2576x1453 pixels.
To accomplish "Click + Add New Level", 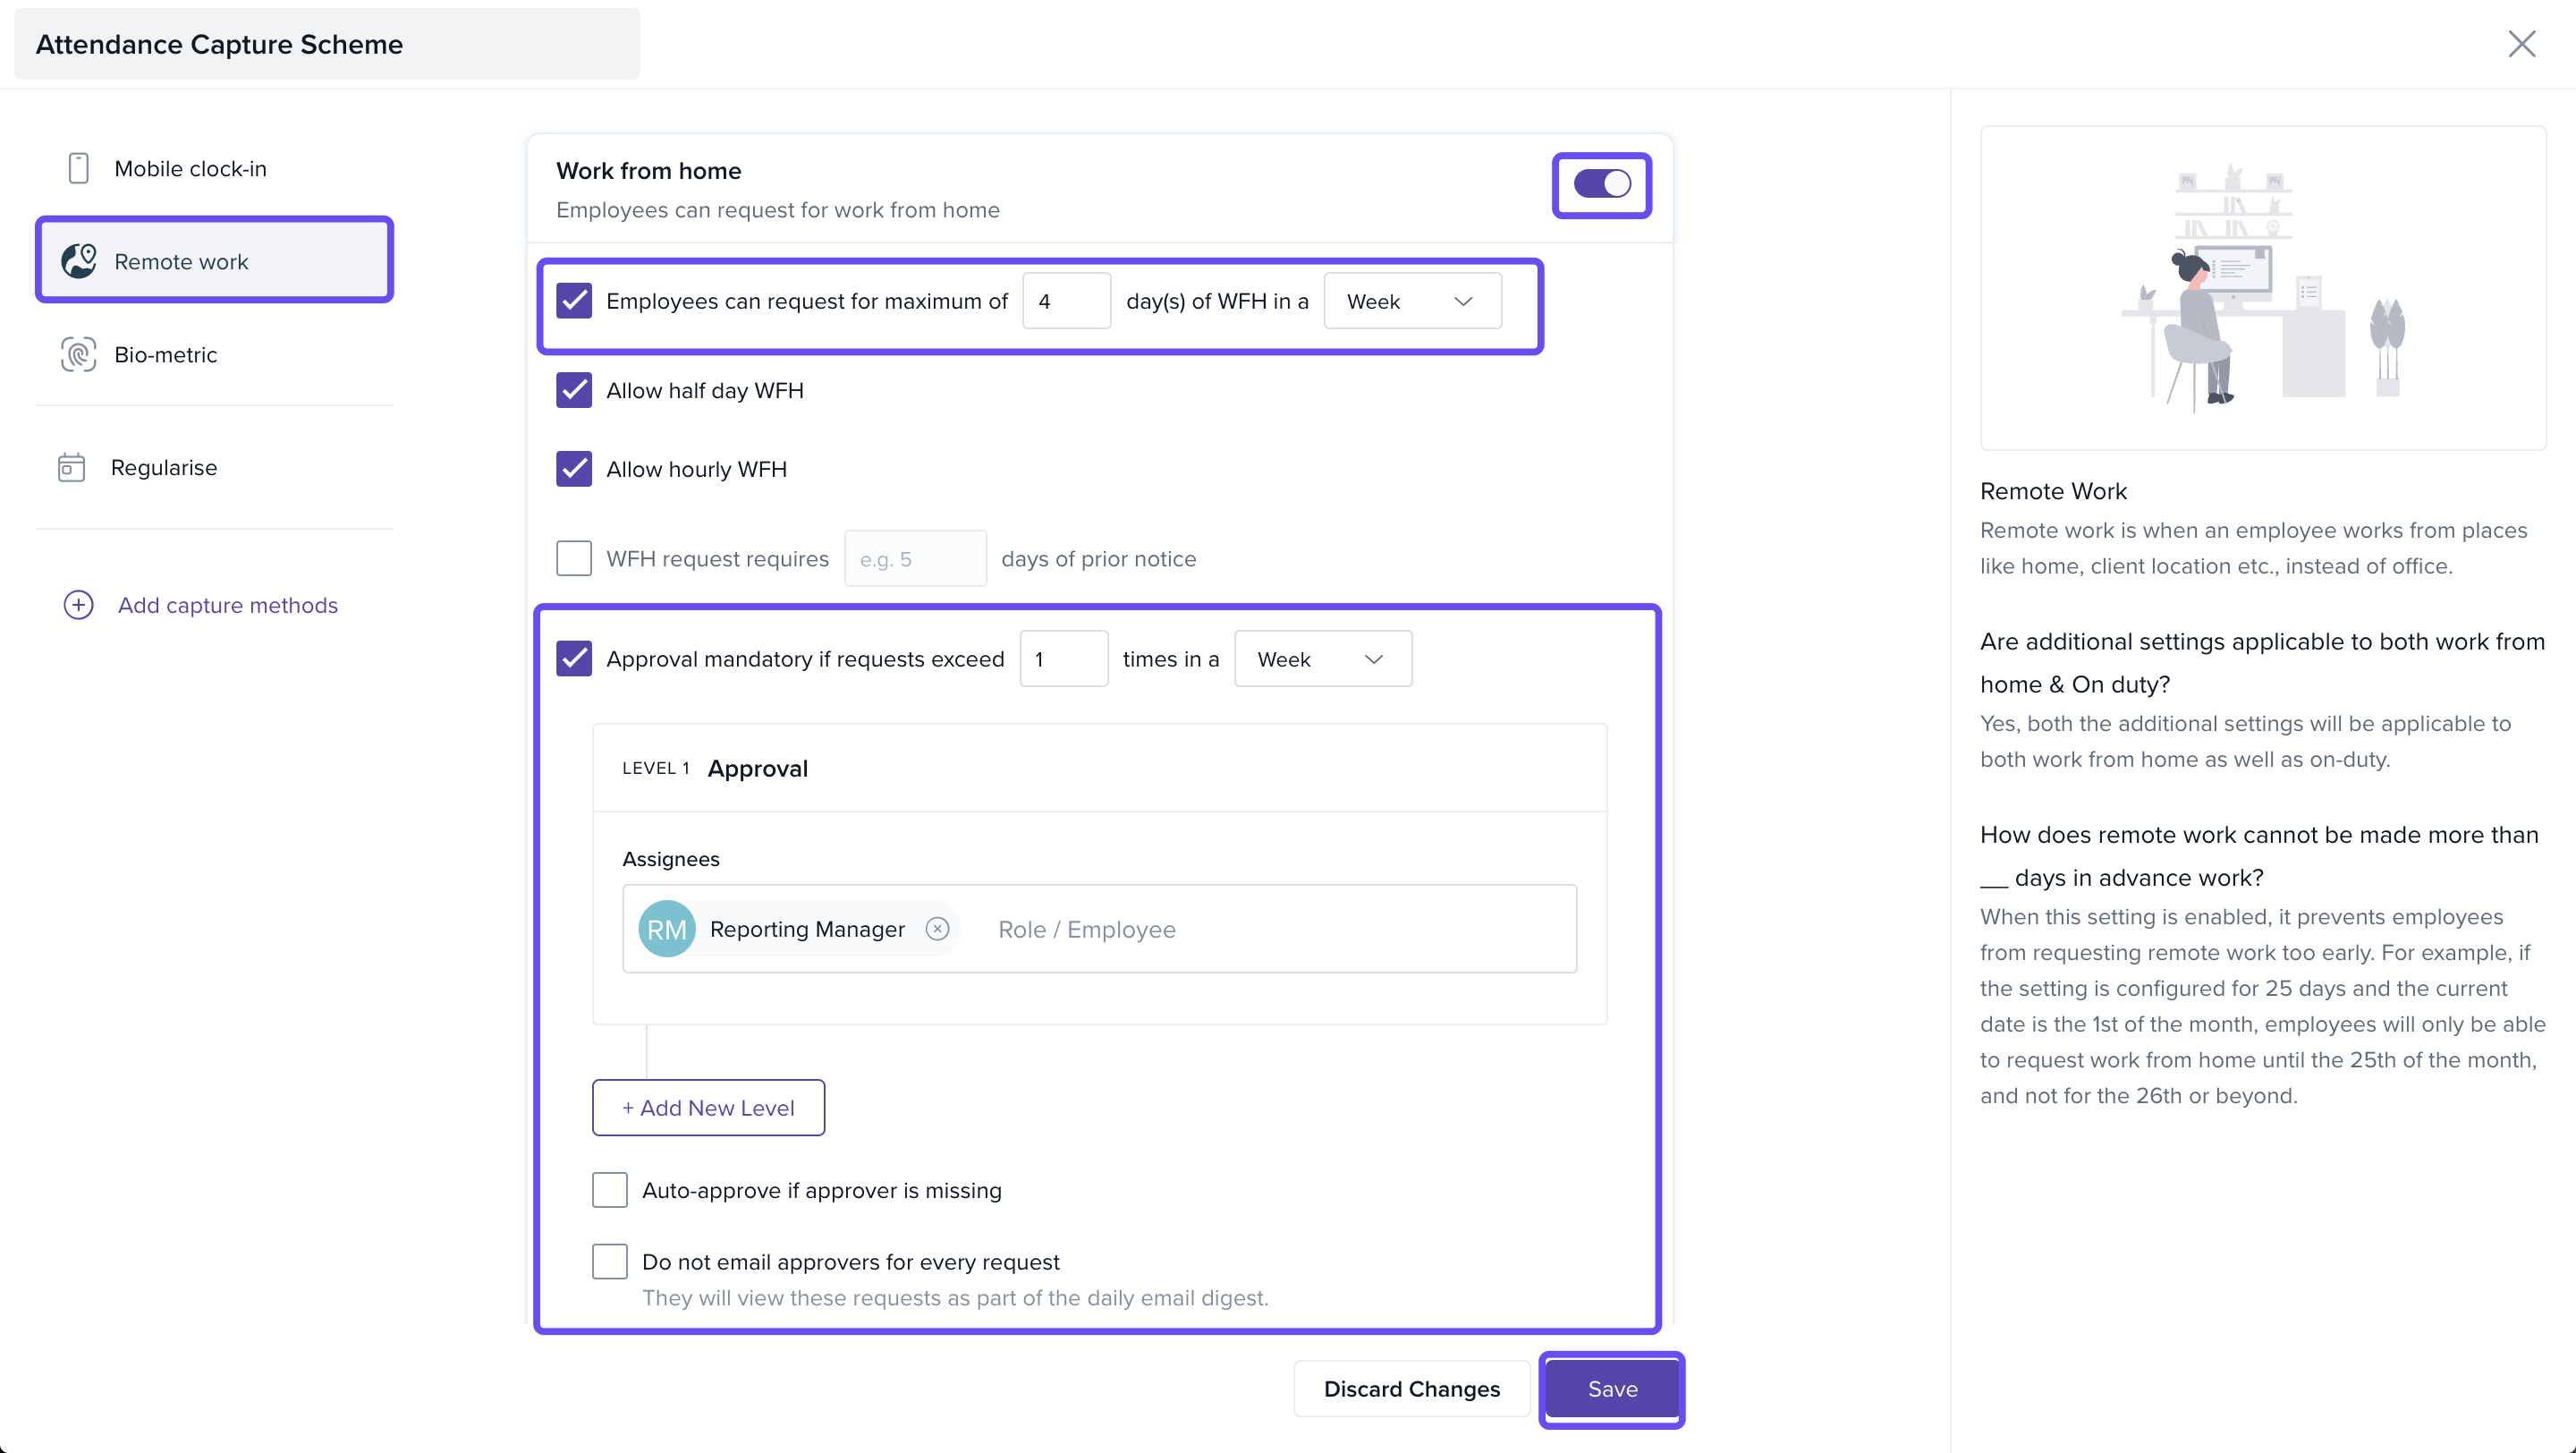I will click(x=708, y=1108).
